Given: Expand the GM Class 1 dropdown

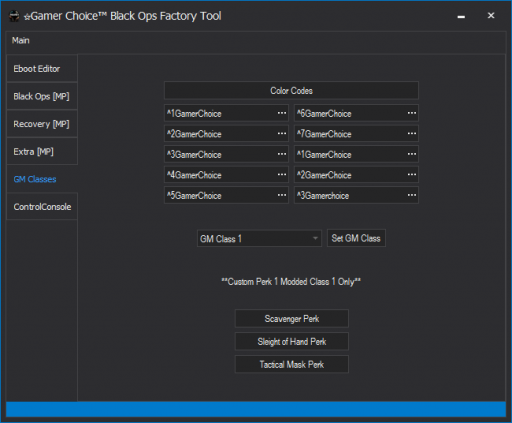Looking at the screenshot, I should coord(259,238).
